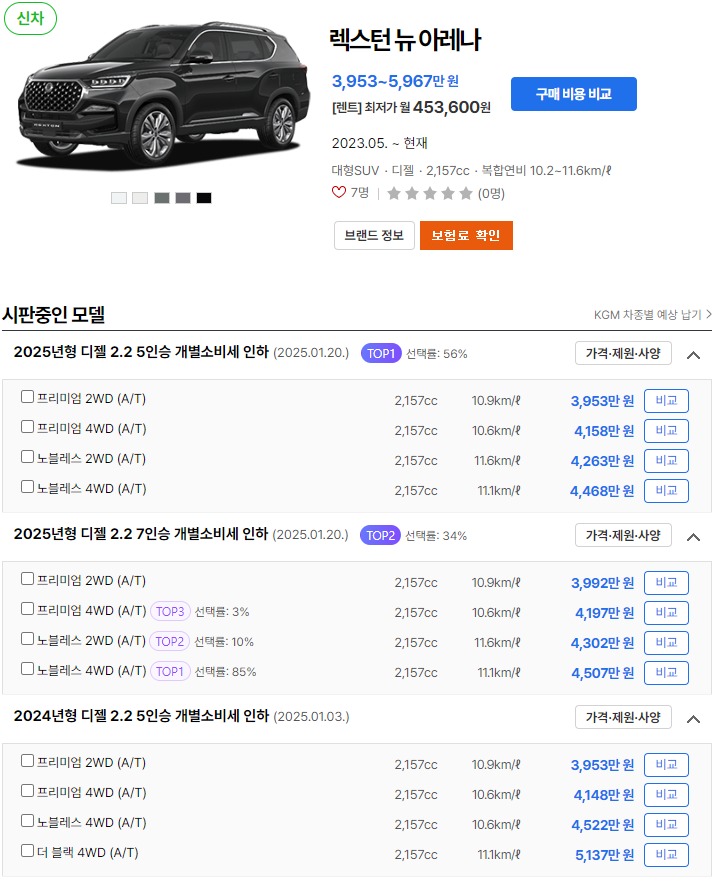
Task: Click 비교 for 4,263만원 trim
Action: tap(666, 461)
